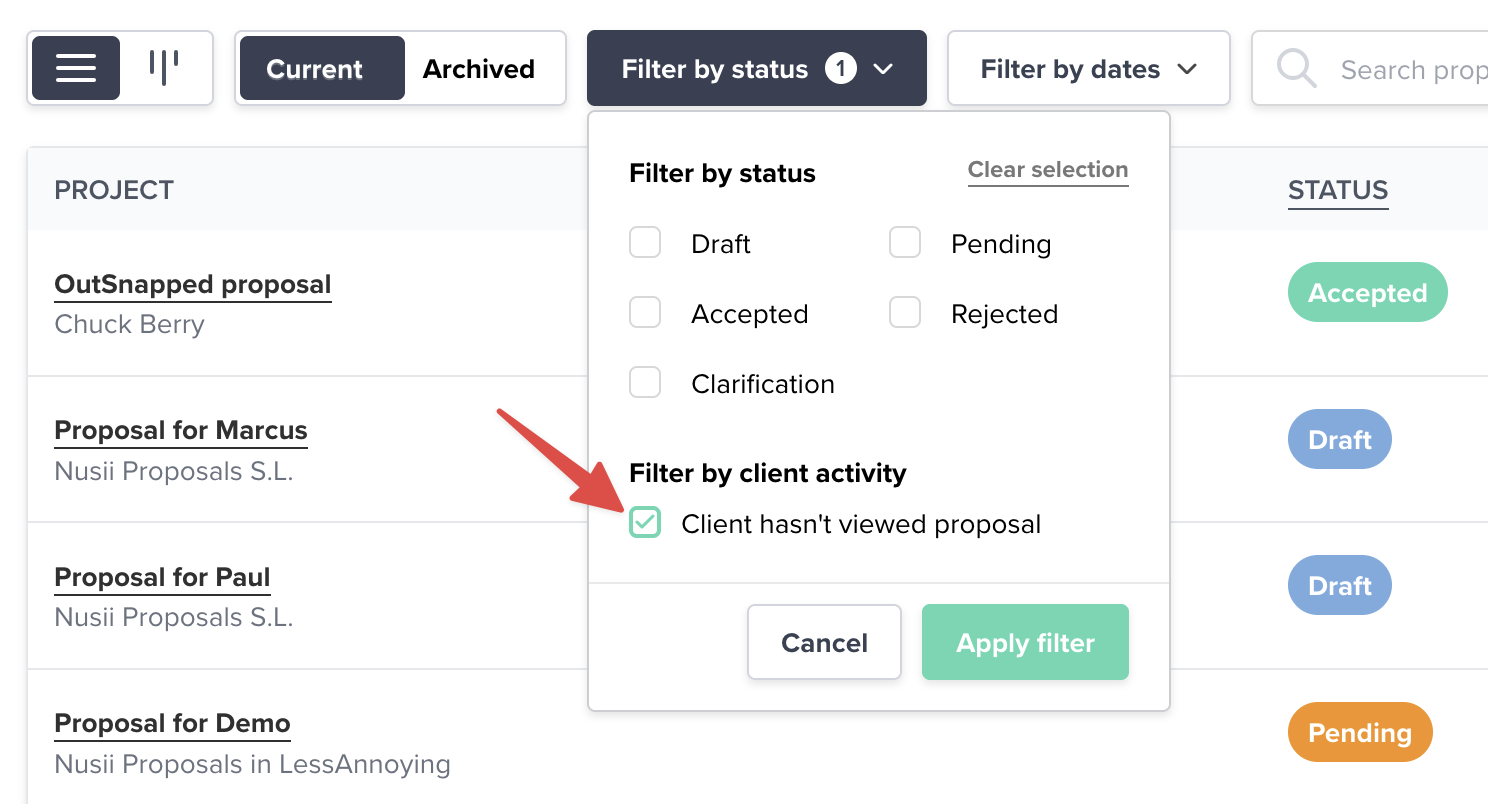Click the Draft badge beside Proposal for Paul
The height and width of the screenshot is (804, 1488).
[1339, 585]
